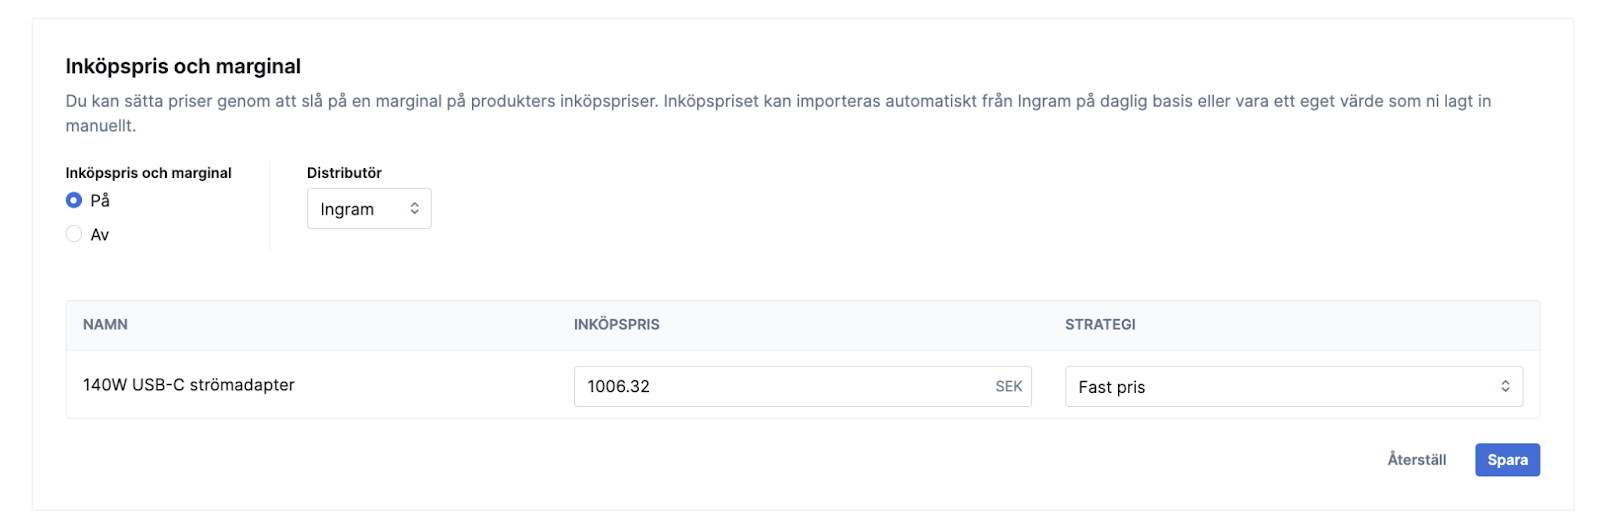Click the inköpspris field showing 1006.32
The image size is (1600, 532).
[780, 387]
